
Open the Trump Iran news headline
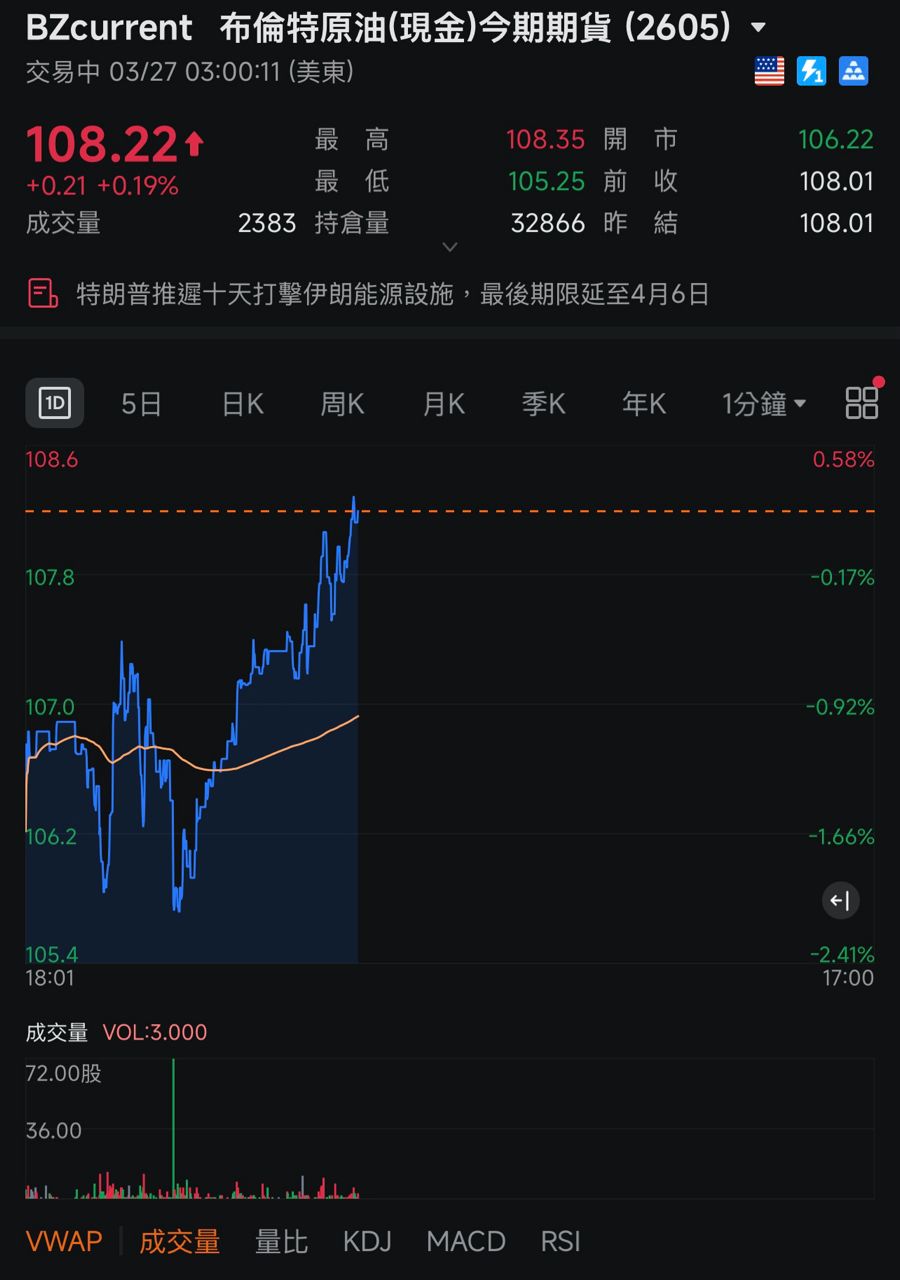(392, 294)
